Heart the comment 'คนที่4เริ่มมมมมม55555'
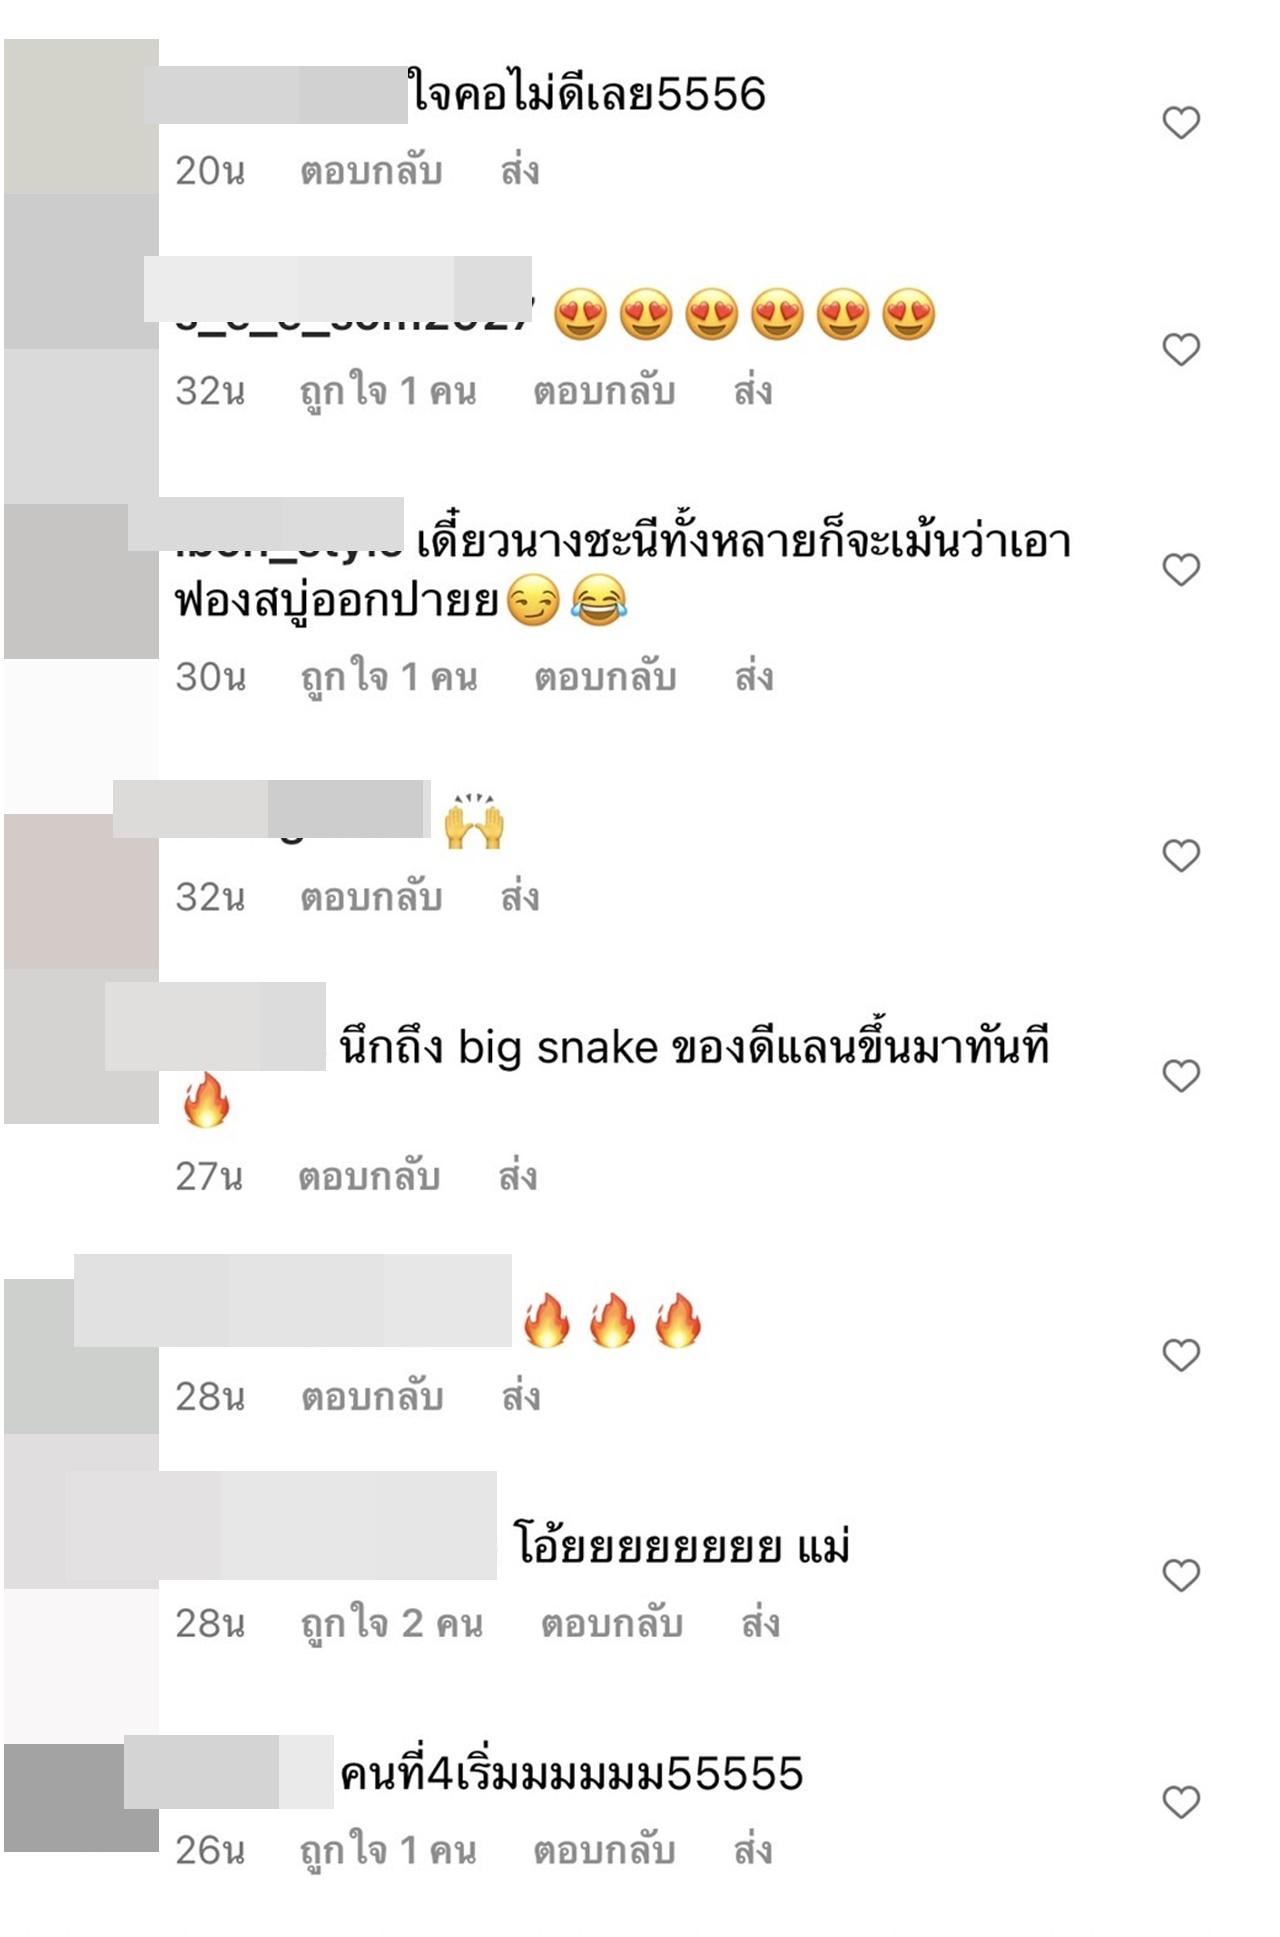 (1181, 1802)
